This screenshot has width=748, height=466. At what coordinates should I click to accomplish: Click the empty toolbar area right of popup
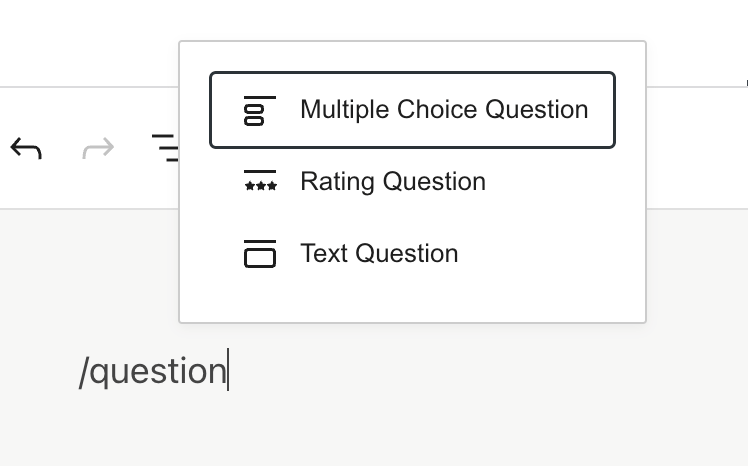(697, 149)
